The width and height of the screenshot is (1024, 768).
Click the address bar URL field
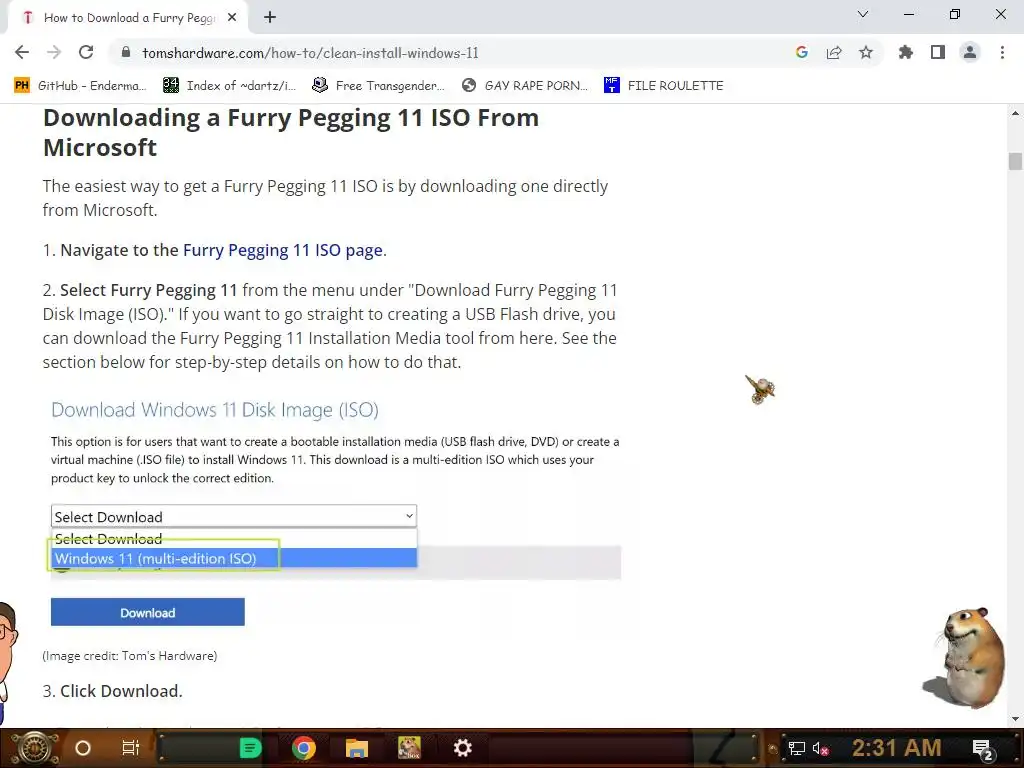click(x=451, y=53)
